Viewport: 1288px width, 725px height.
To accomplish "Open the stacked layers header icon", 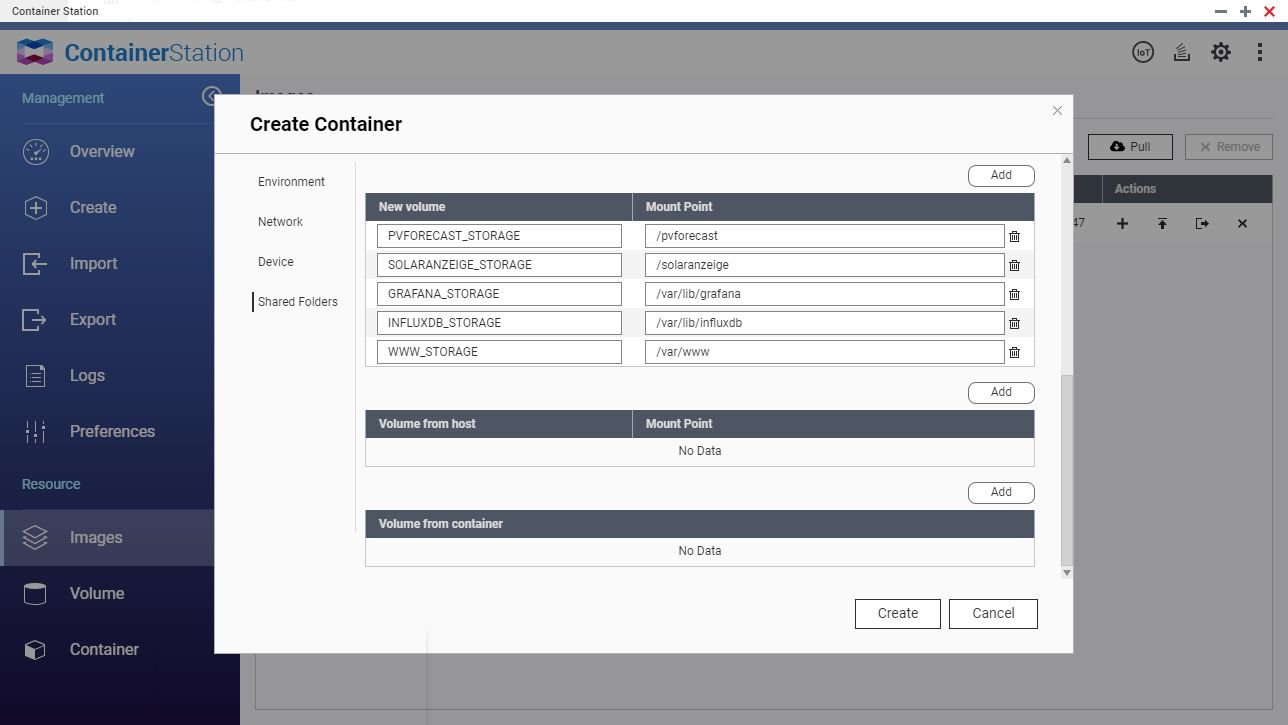I will pos(1181,53).
